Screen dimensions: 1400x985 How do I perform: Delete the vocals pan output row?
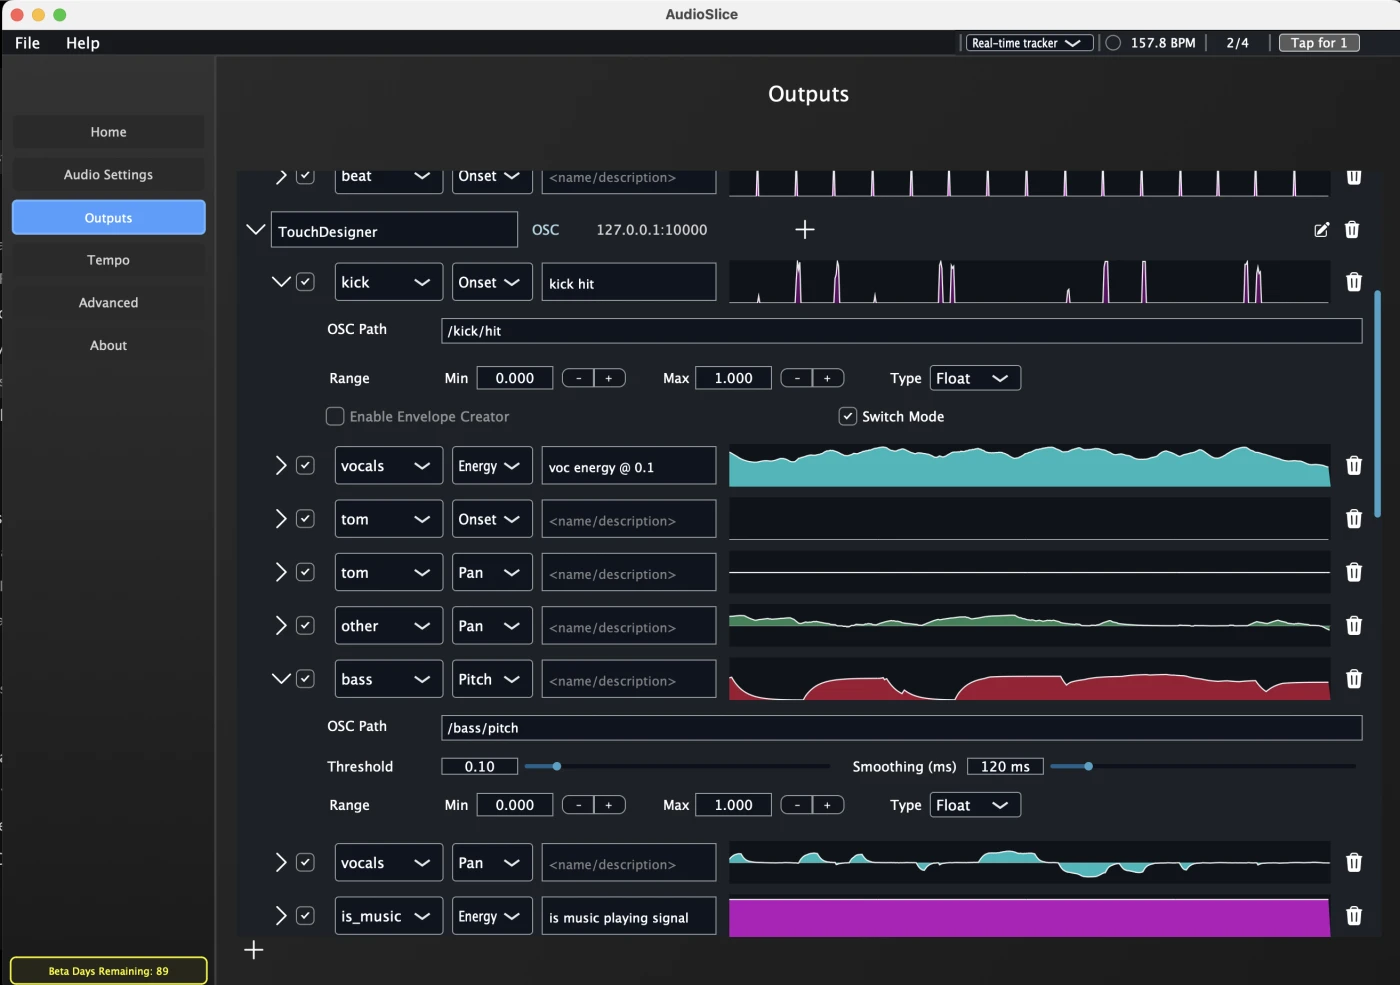[1354, 863]
